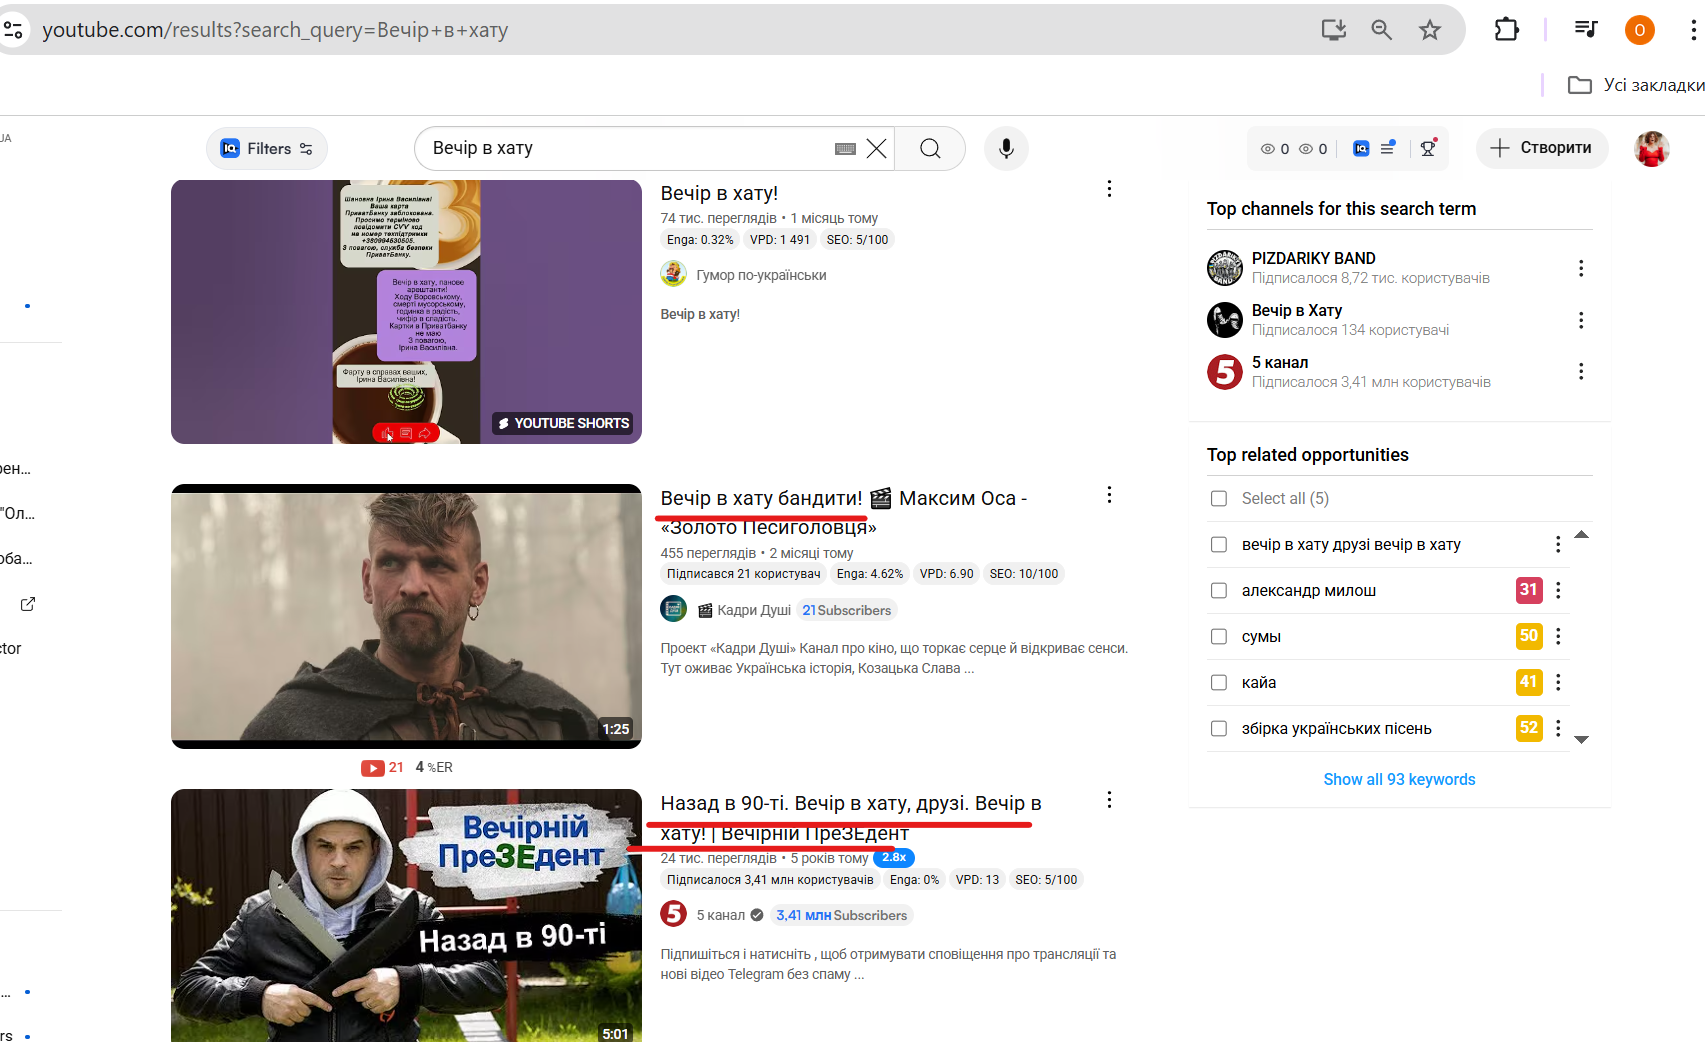
Task: Open the media control icon in browser toolbar
Action: (1586, 30)
